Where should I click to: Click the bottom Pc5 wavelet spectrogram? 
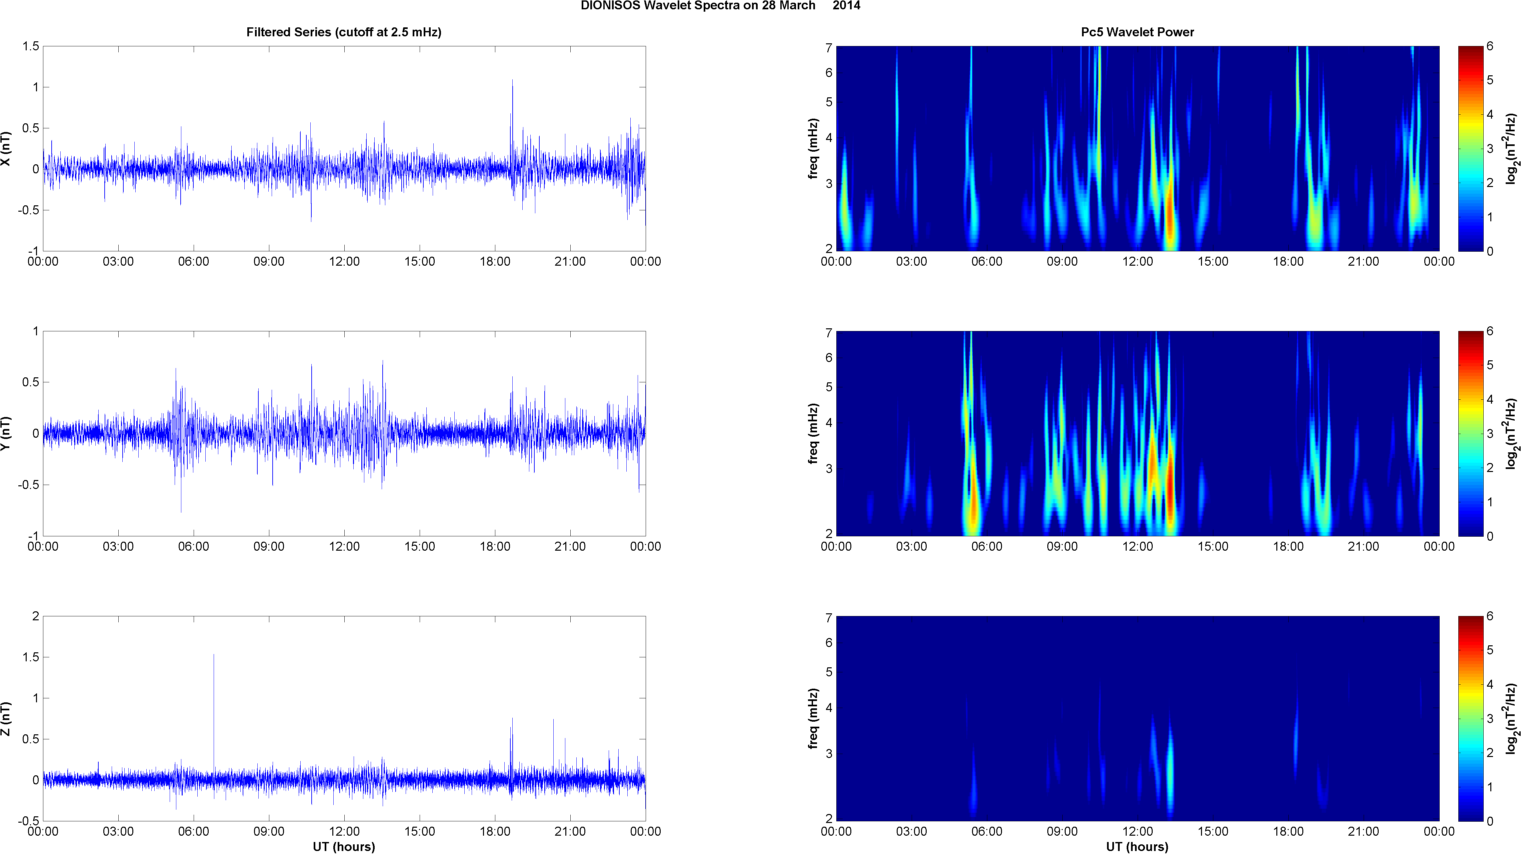pyautogui.click(x=1137, y=718)
